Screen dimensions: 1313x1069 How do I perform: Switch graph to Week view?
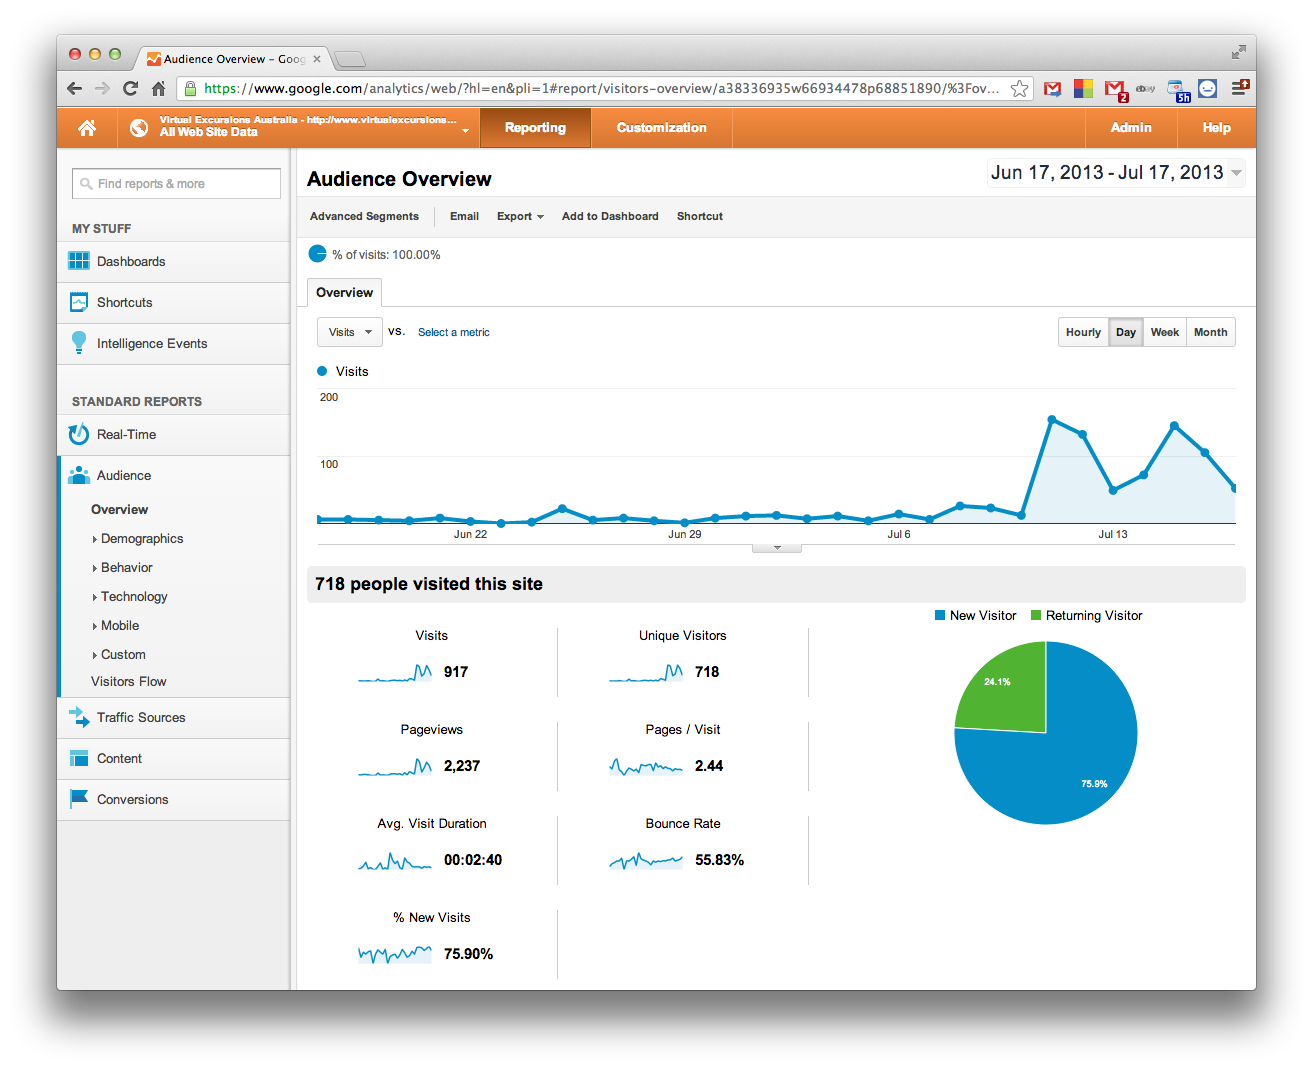pos(1164,332)
